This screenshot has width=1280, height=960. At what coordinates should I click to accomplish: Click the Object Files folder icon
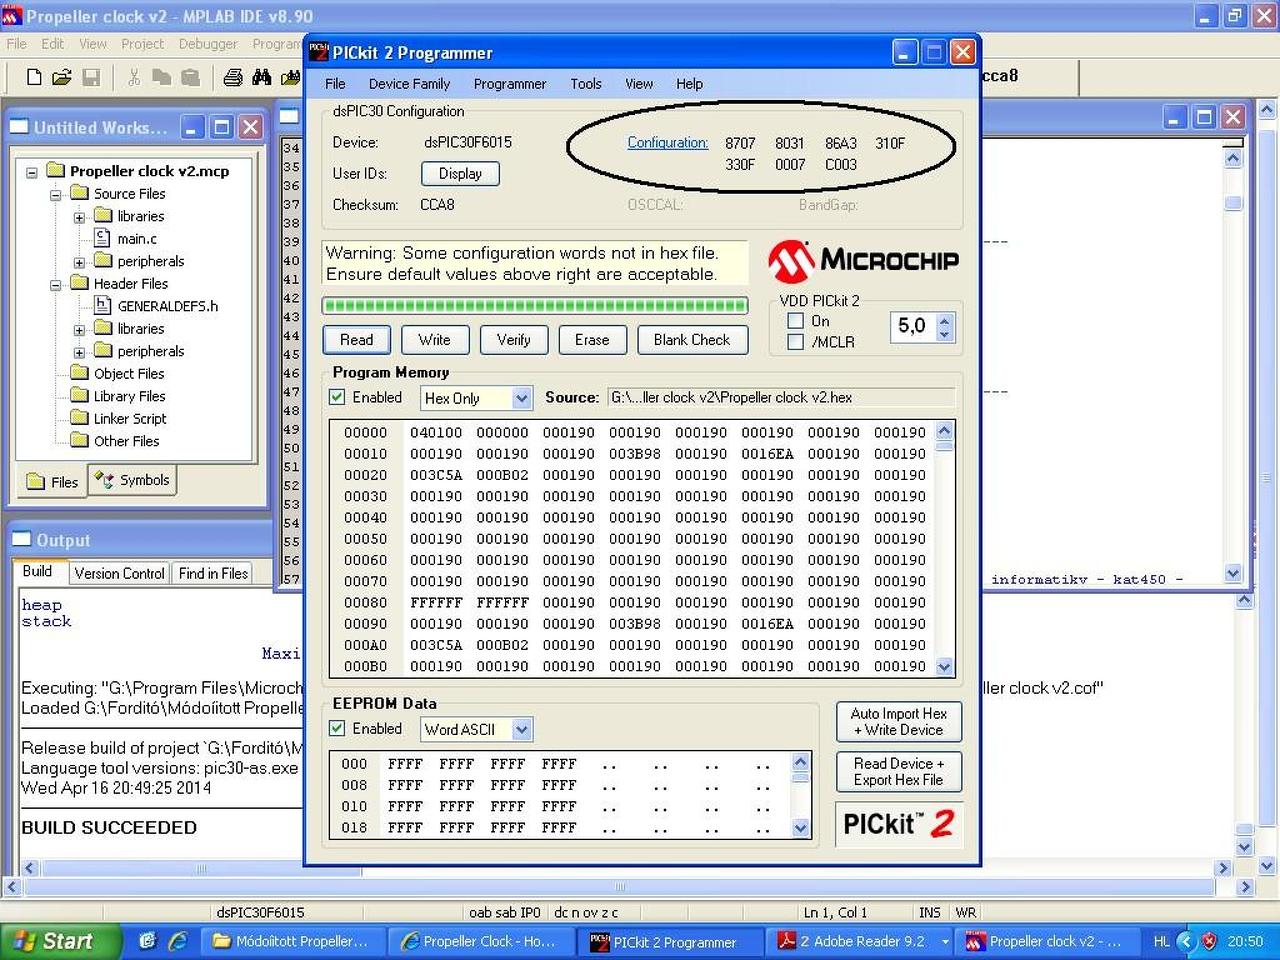point(80,373)
